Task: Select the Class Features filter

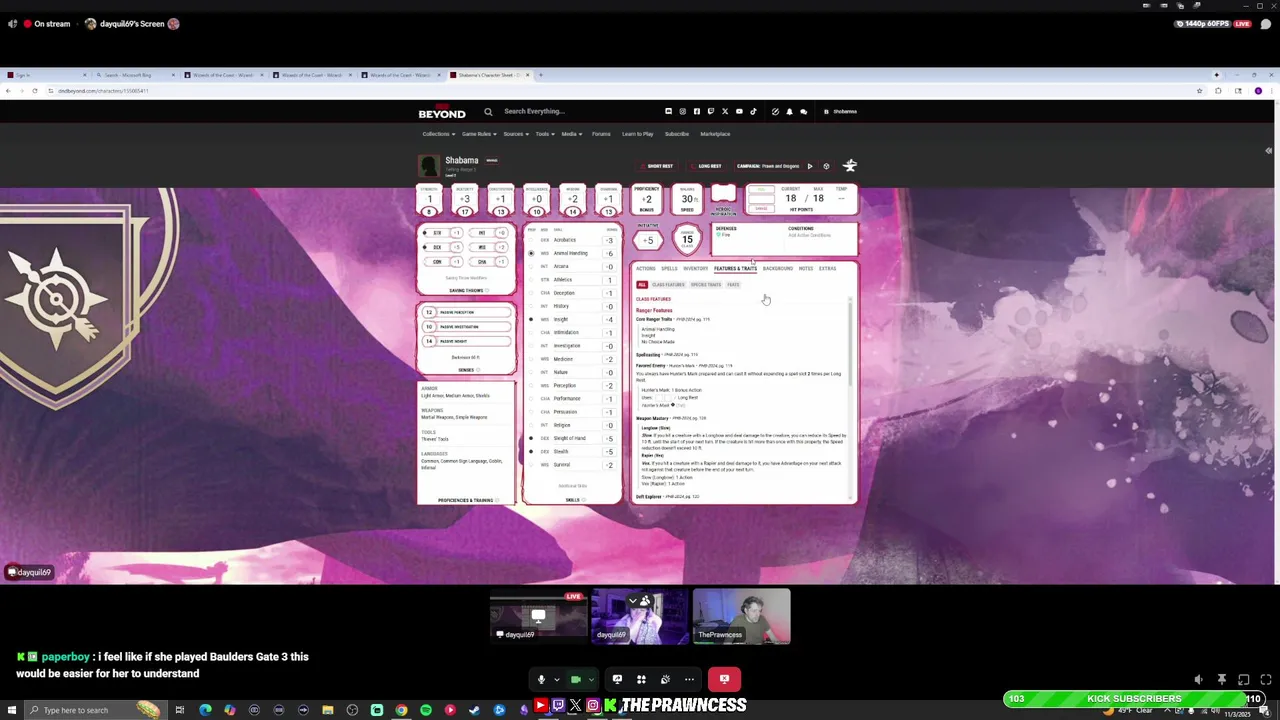Action: coord(668,285)
